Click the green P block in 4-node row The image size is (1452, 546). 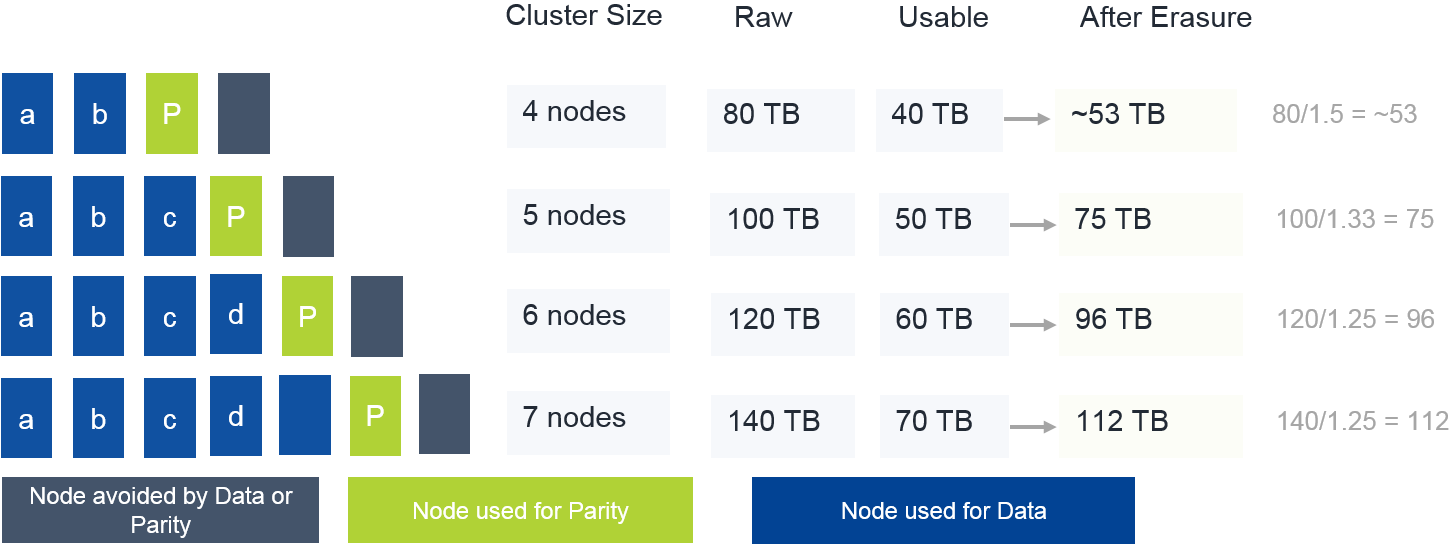point(171,113)
